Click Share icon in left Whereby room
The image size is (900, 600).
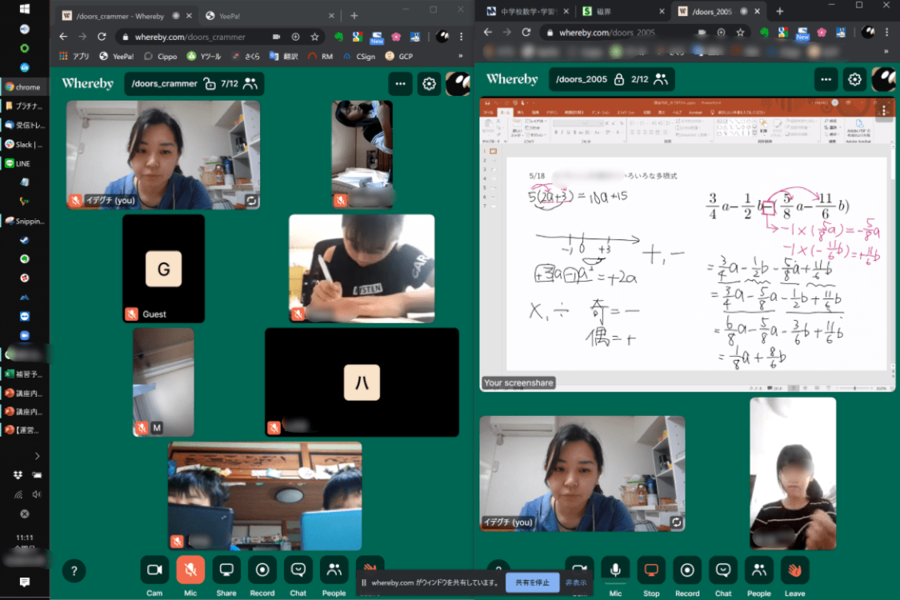[226, 569]
